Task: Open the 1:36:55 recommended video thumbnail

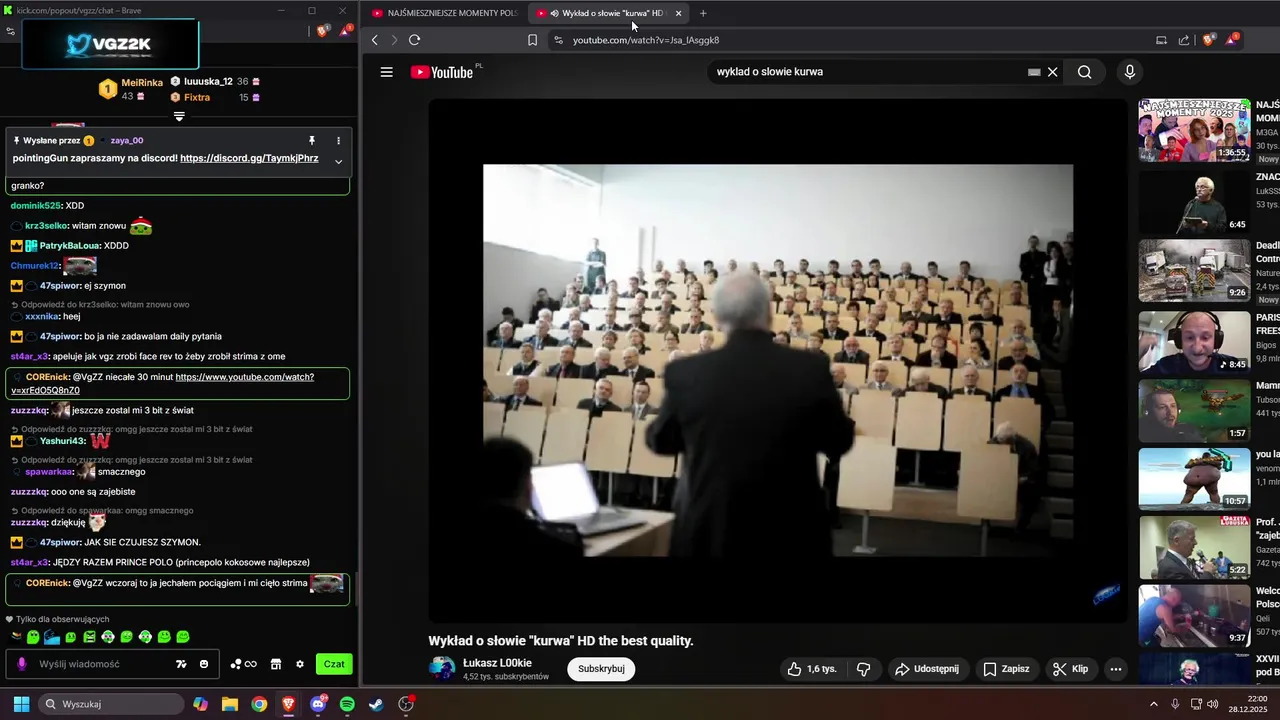Action: coord(1194,130)
